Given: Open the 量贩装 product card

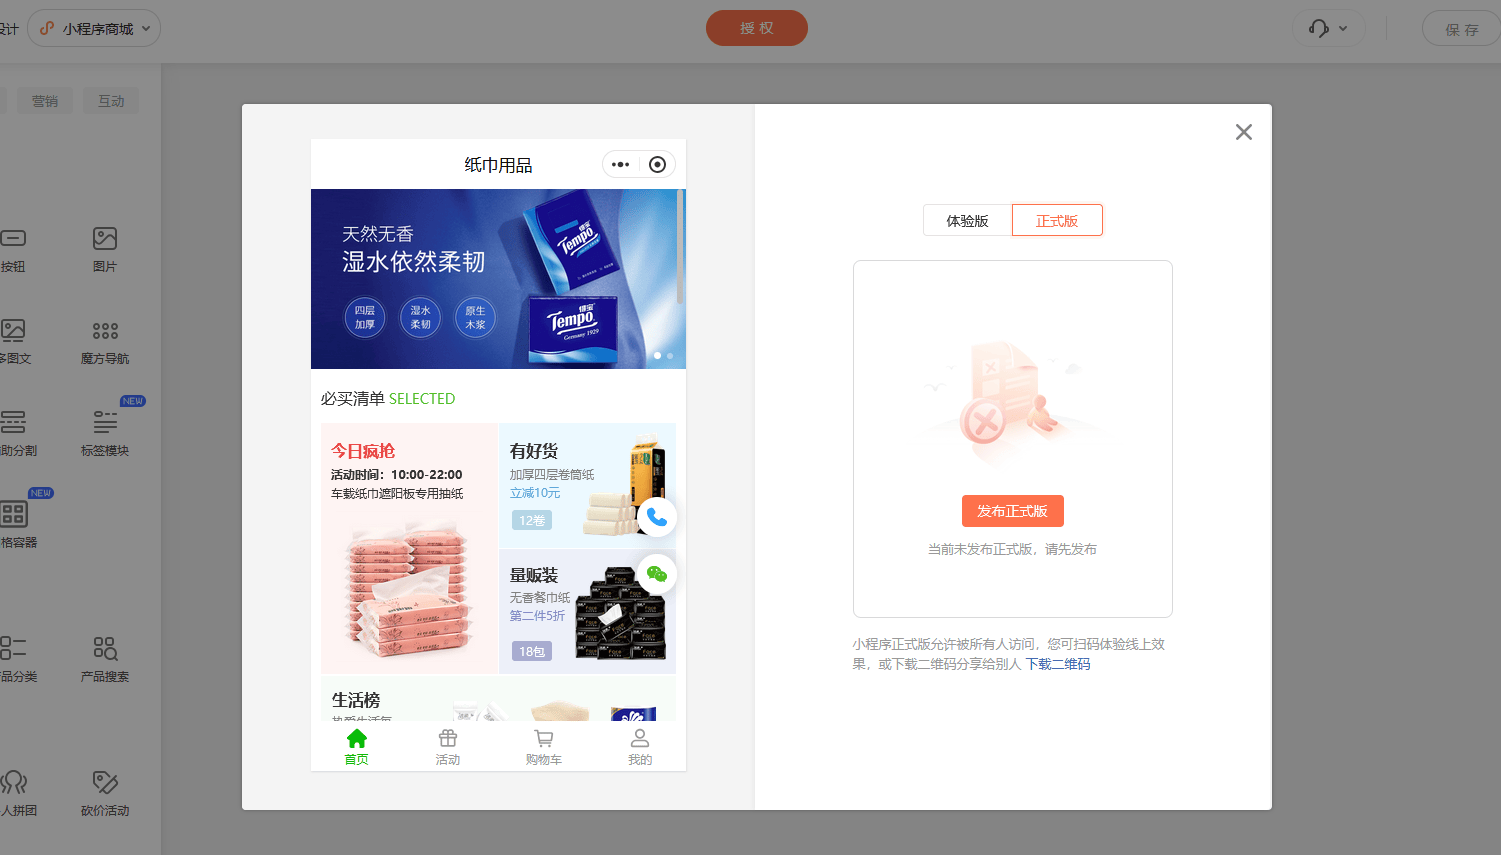Looking at the screenshot, I should (587, 611).
